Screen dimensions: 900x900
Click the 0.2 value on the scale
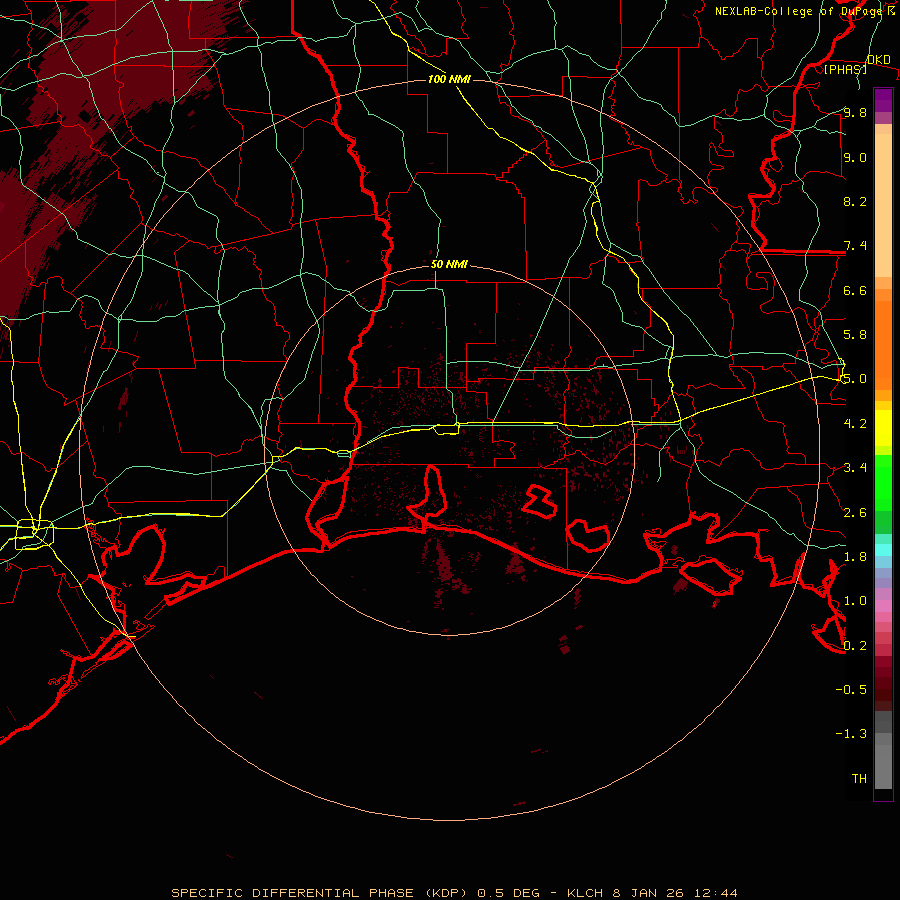(x=855, y=646)
